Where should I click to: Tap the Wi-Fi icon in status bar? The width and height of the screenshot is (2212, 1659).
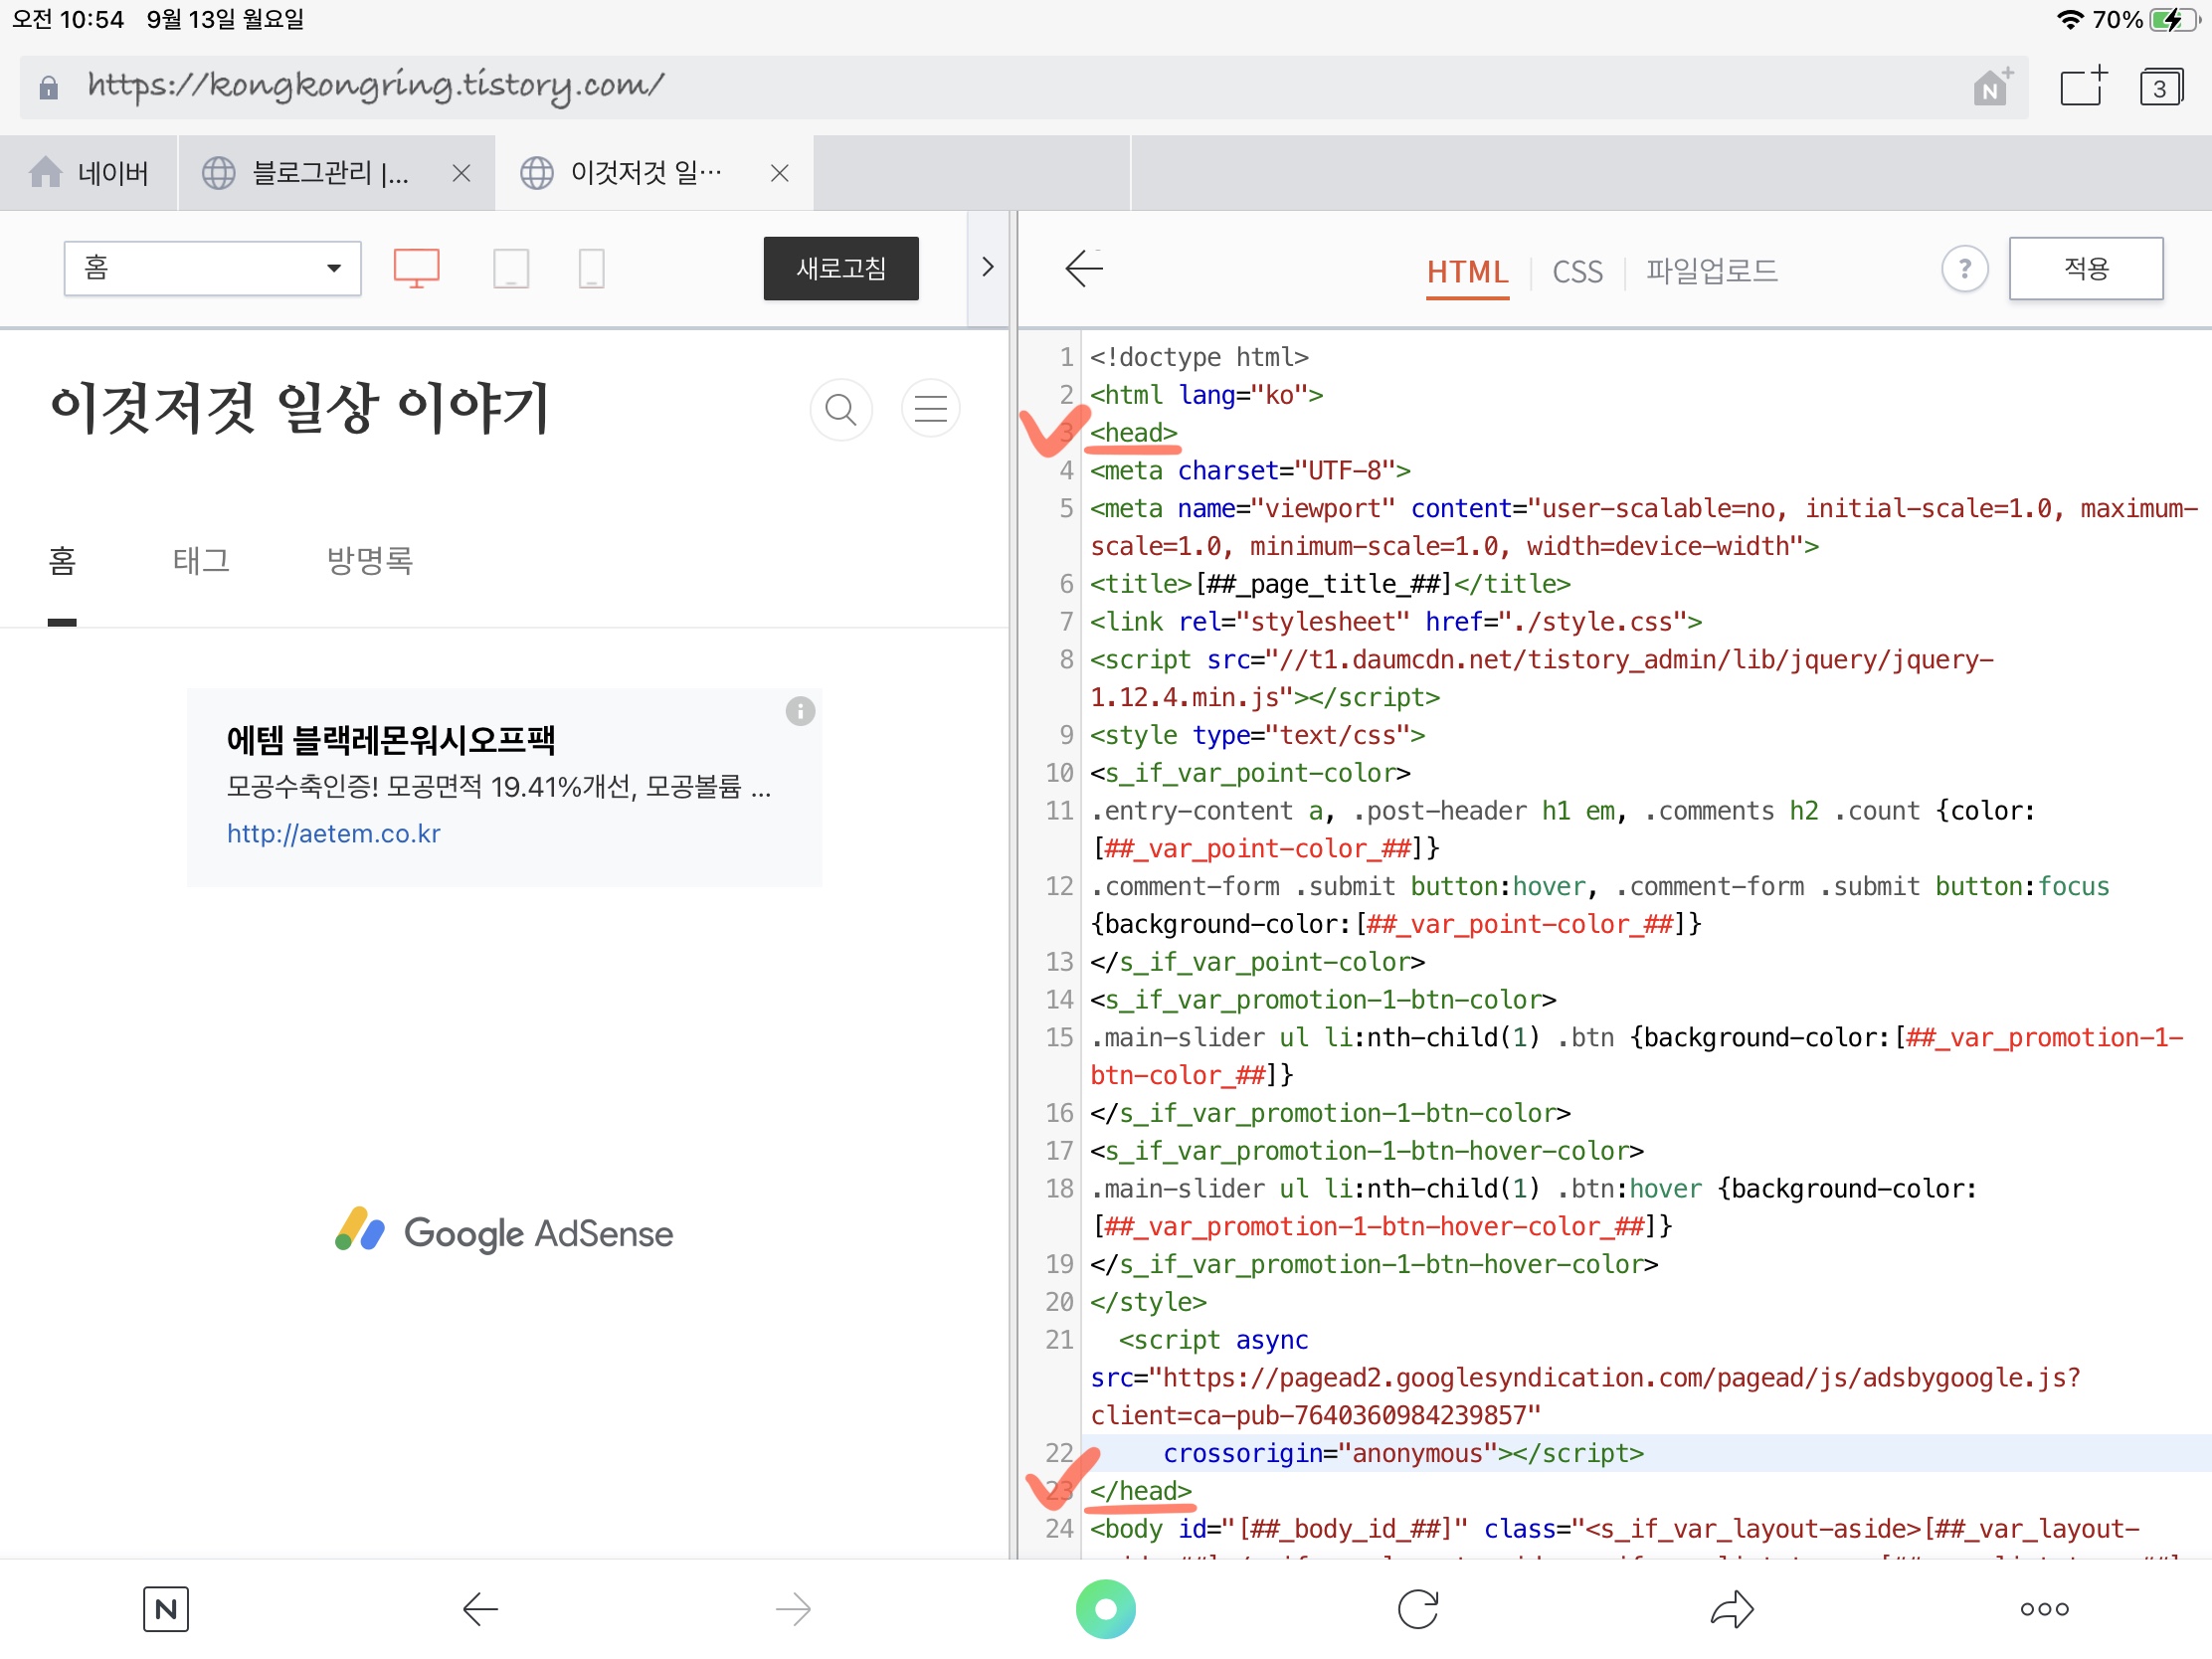pos(2070,20)
